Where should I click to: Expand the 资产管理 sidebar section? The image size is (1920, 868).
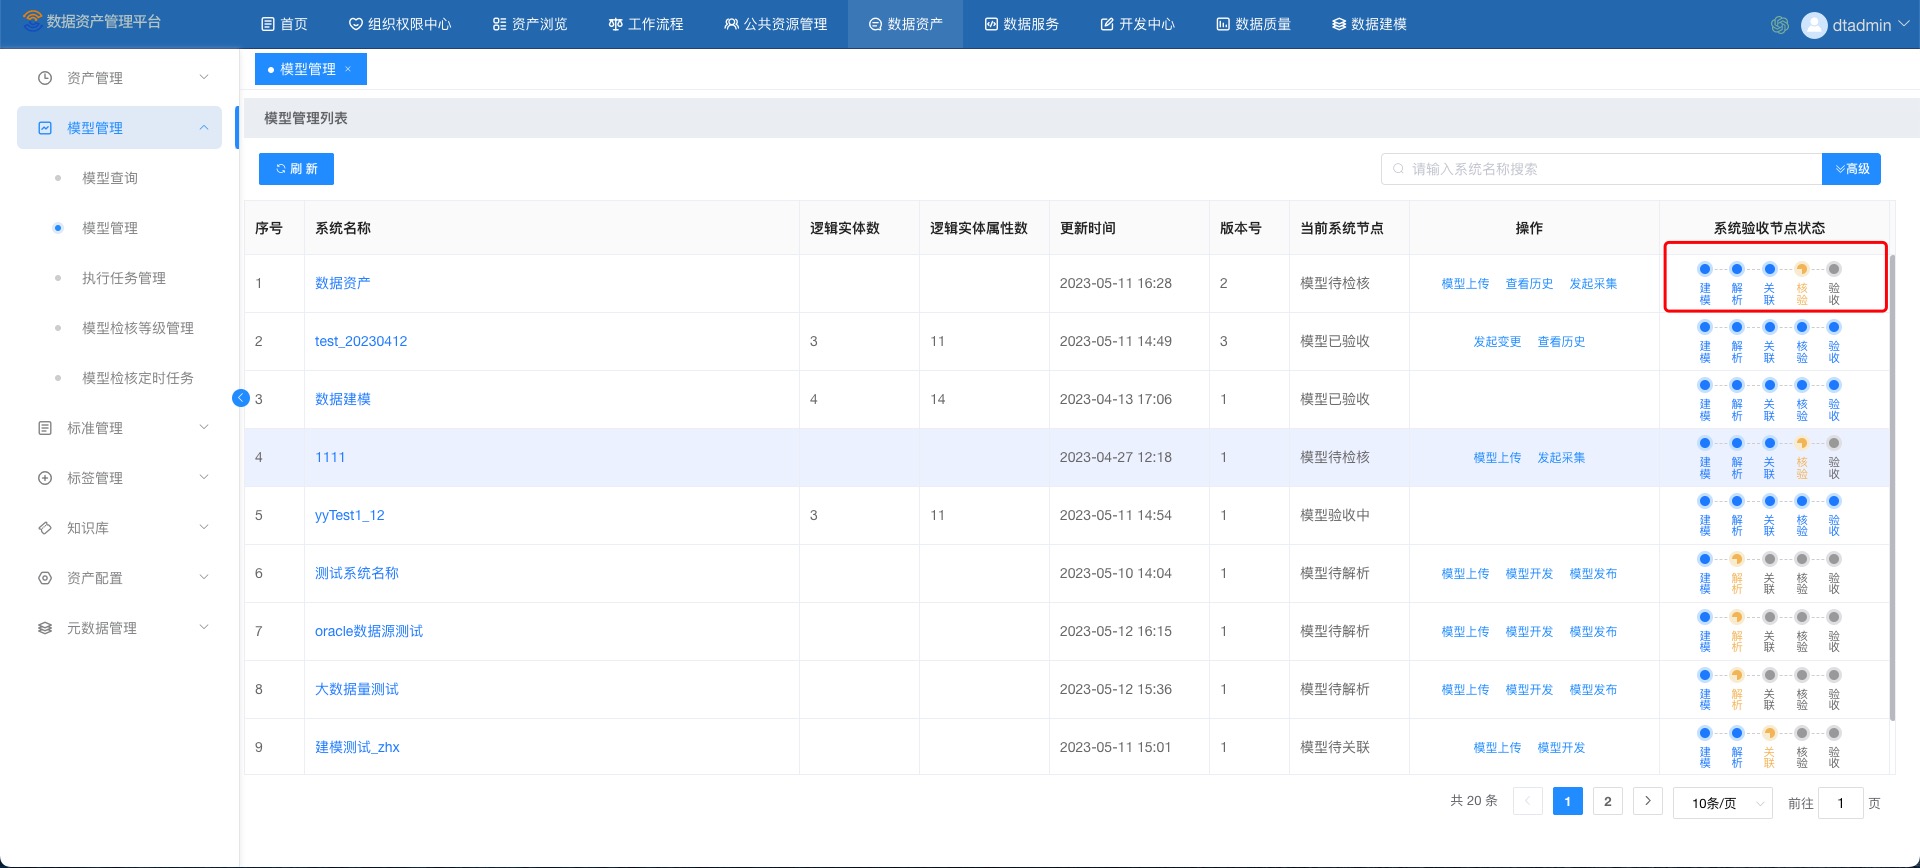click(204, 77)
